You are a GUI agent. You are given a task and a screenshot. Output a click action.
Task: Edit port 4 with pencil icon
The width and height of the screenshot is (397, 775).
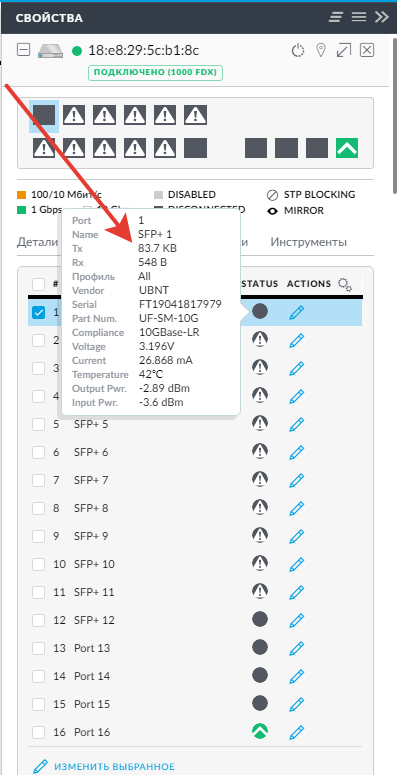coord(296,396)
